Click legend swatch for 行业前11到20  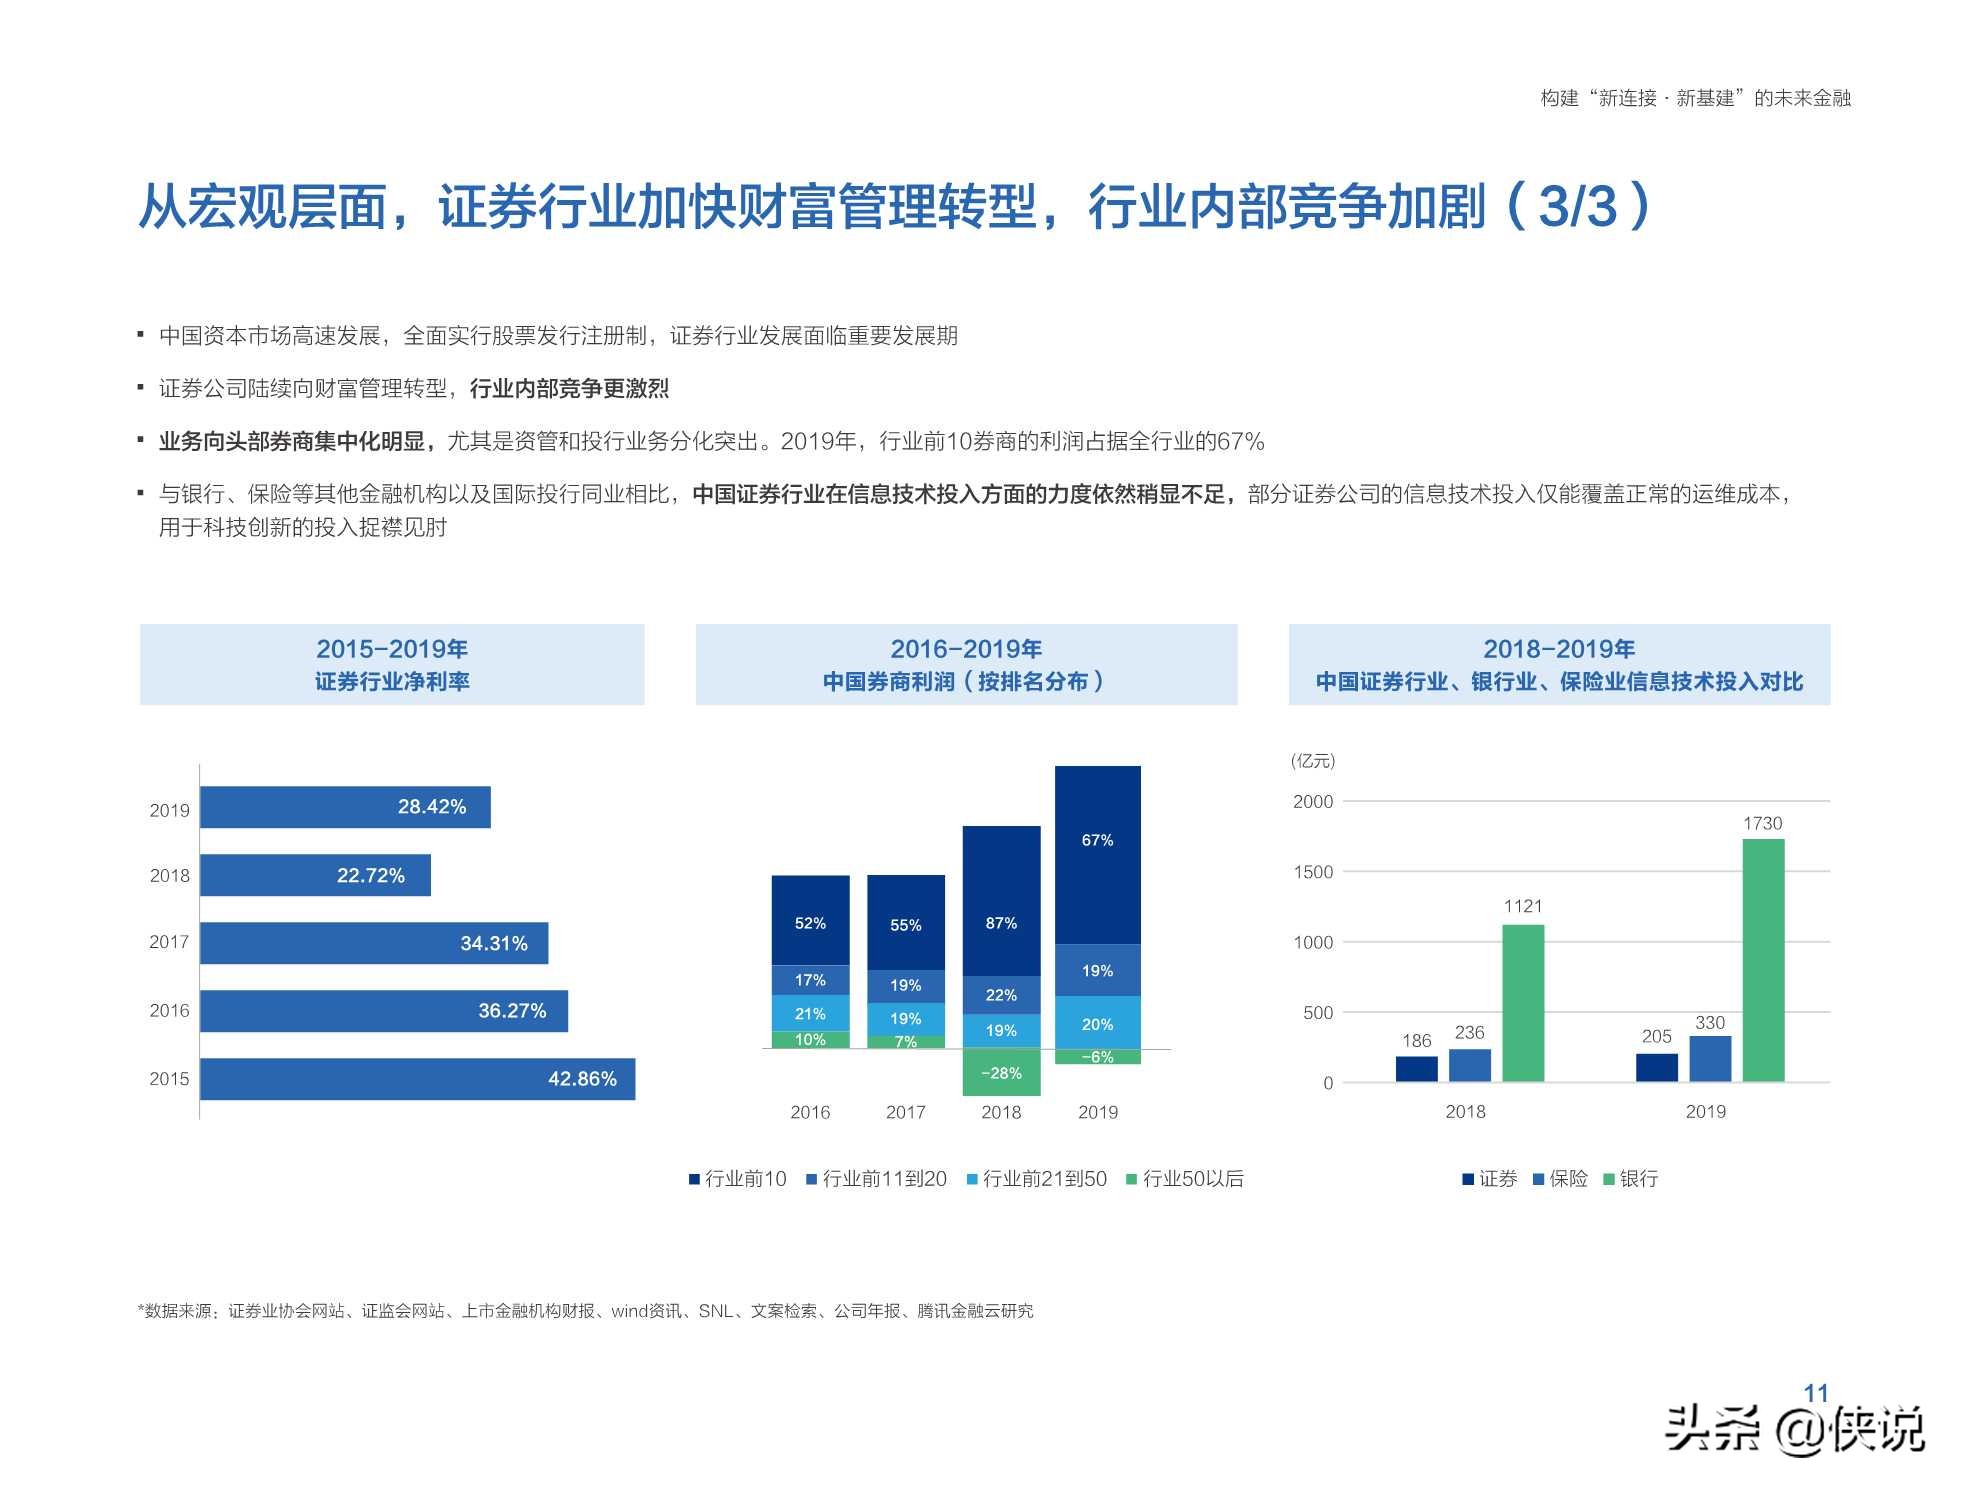tap(812, 1179)
